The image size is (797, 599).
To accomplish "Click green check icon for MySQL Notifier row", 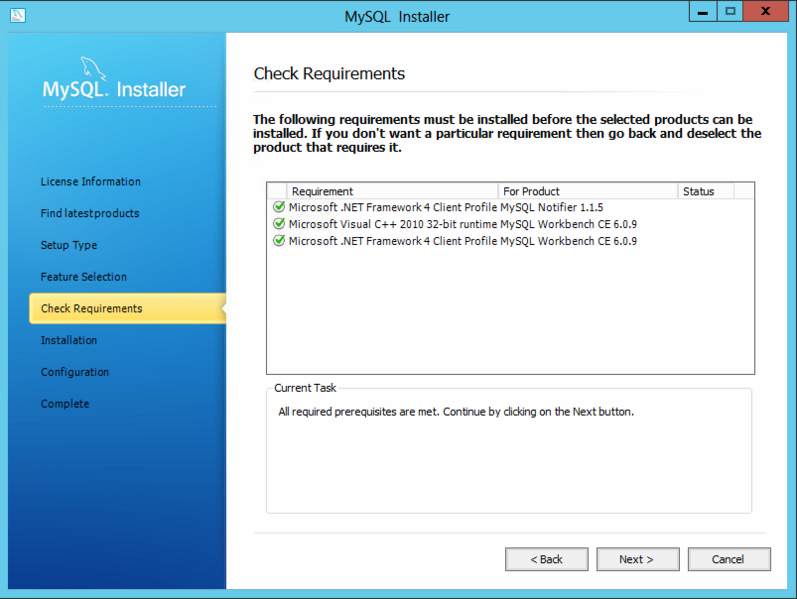I will [x=279, y=206].
